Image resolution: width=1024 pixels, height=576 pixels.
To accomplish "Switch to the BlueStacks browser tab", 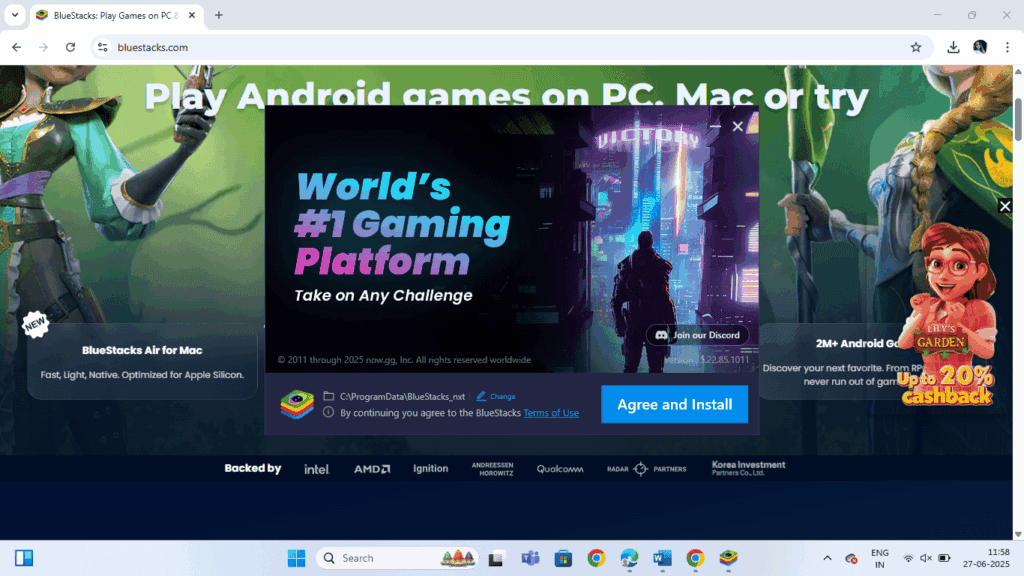I will (110, 15).
